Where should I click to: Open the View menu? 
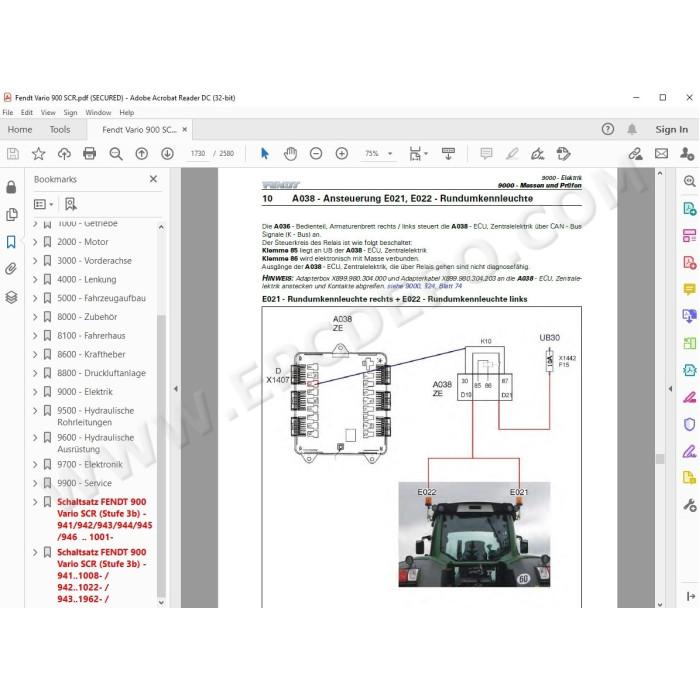(x=48, y=112)
